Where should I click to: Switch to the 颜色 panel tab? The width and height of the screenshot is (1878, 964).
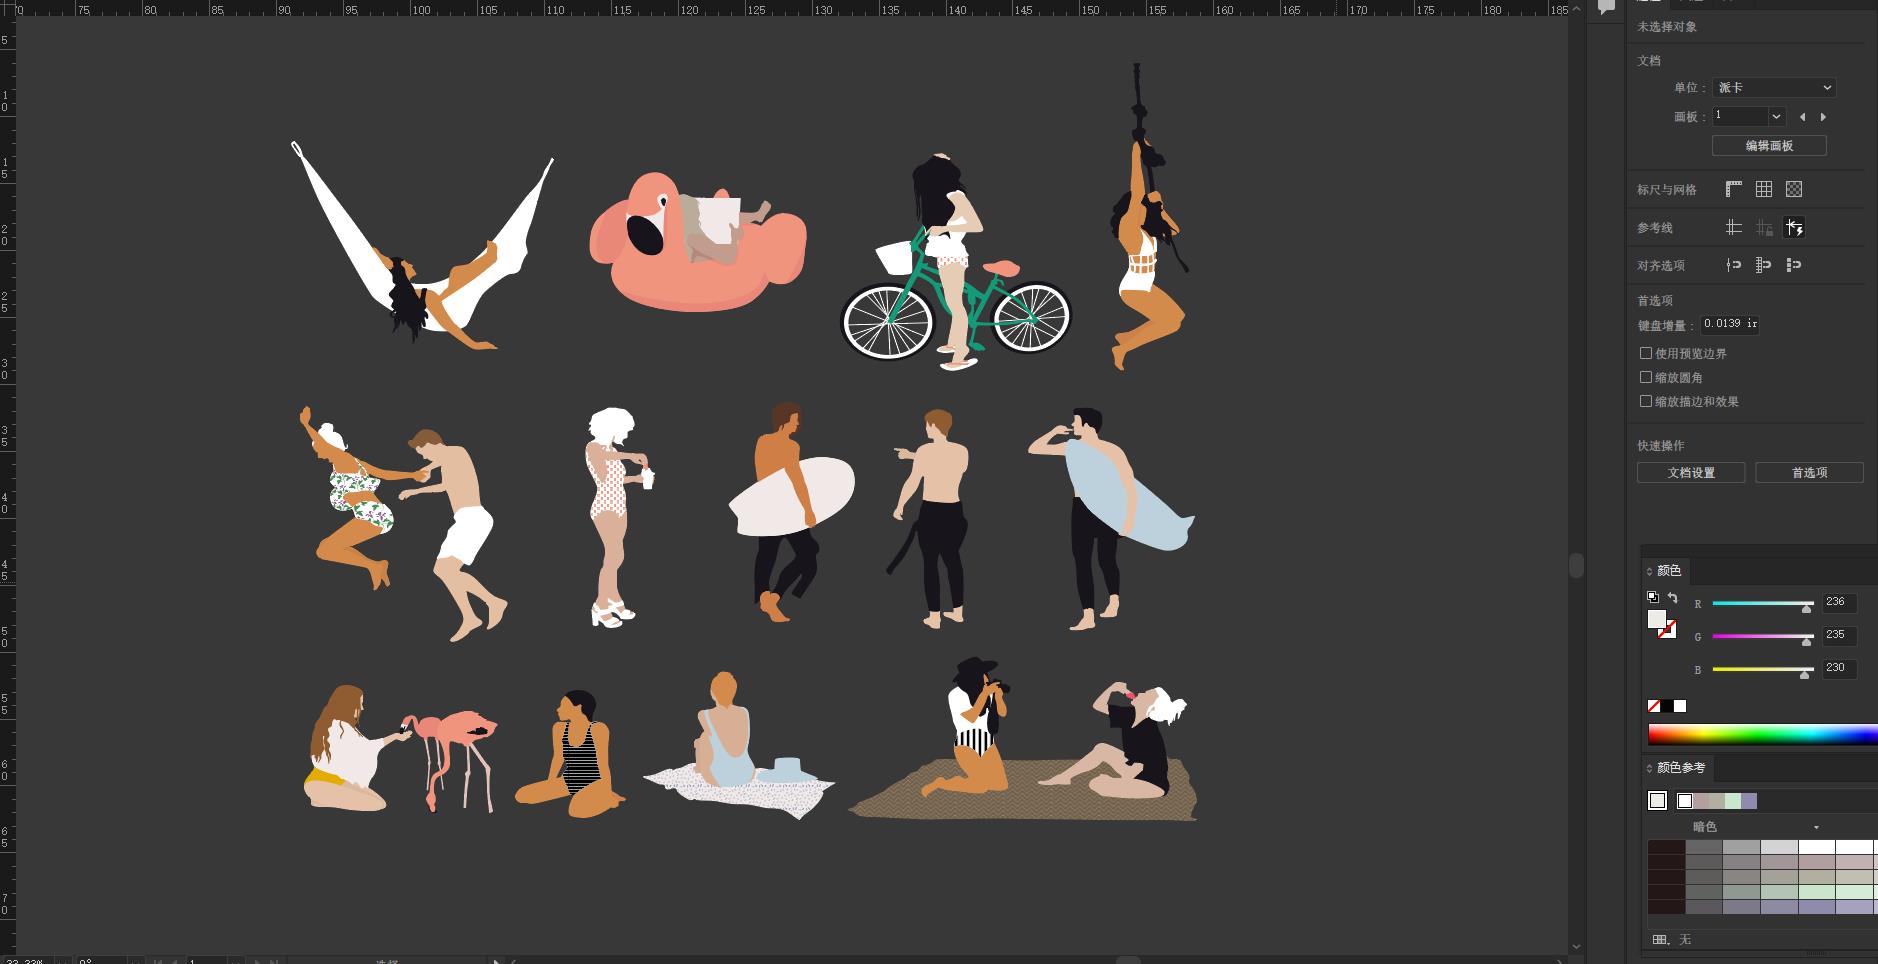point(1668,571)
